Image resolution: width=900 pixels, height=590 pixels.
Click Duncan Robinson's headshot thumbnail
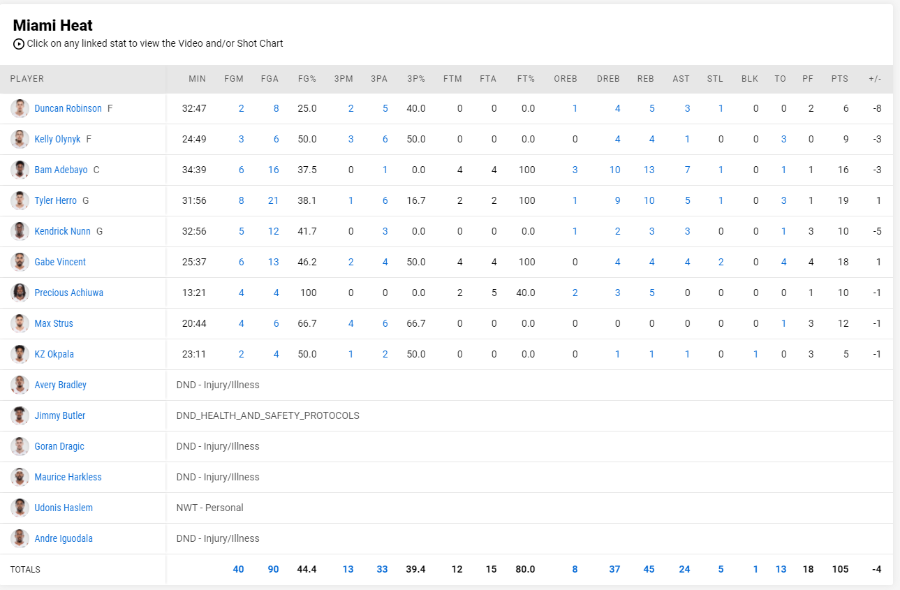[x=20, y=108]
